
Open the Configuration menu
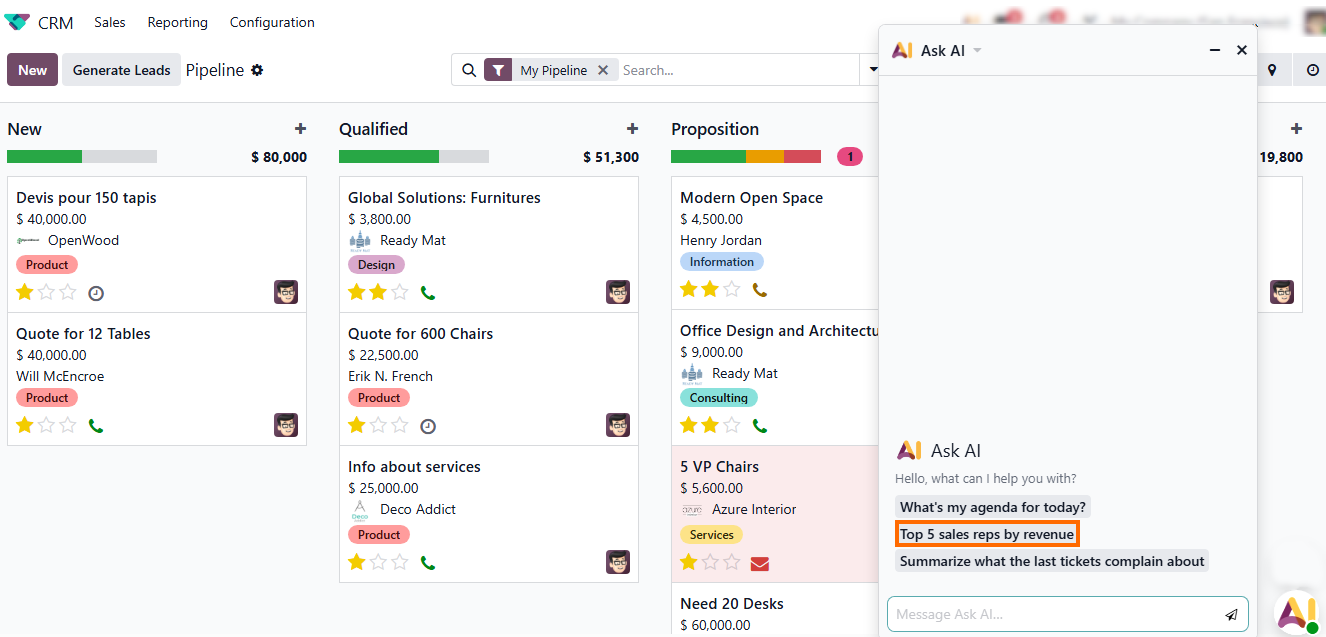click(272, 22)
